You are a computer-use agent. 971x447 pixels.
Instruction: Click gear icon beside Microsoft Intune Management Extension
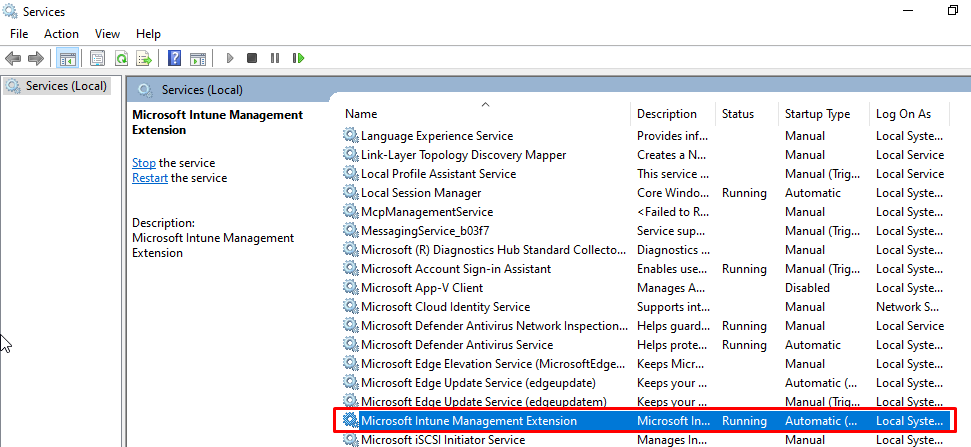click(351, 421)
